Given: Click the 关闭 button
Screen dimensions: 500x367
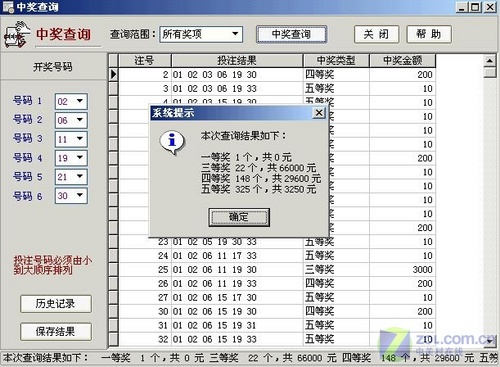Looking at the screenshot, I should [x=376, y=34].
